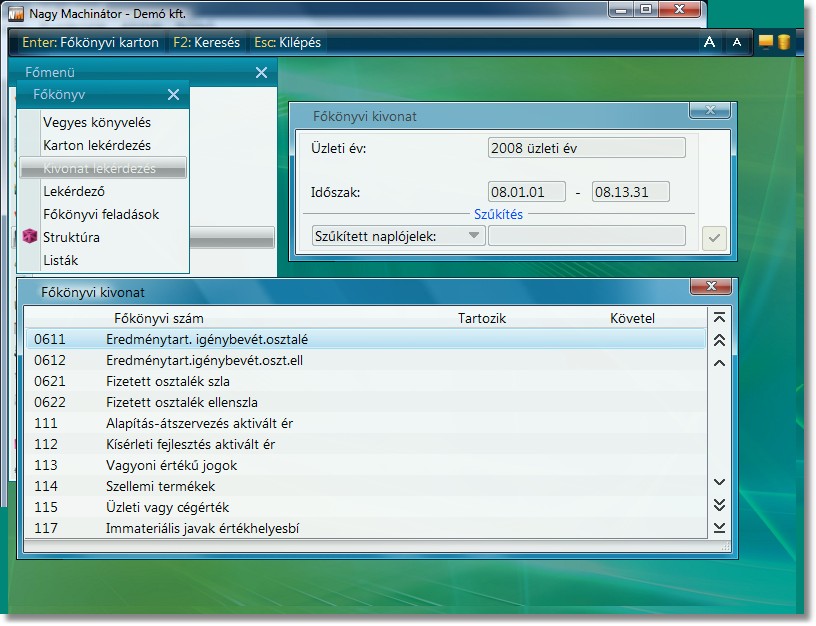Click the pink cube icon beside Struktúra
This screenshot has height=626, width=816.
tap(30, 237)
